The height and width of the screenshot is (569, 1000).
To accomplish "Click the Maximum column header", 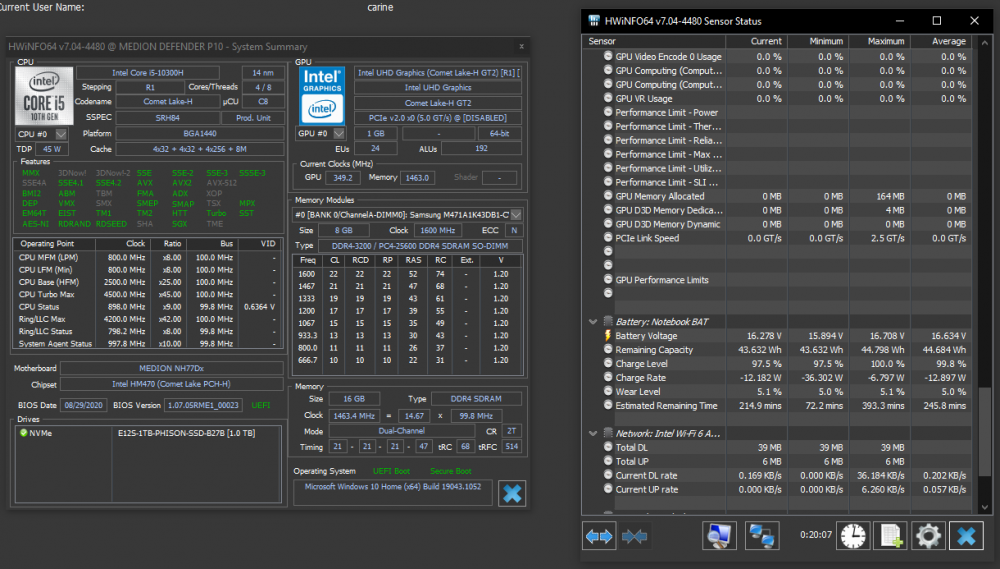I will (878, 41).
